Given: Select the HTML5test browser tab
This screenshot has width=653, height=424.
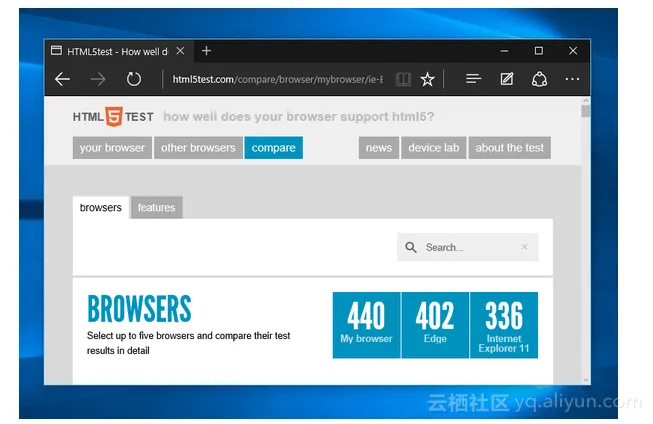Looking at the screenshot, I should click(x=115, y=51).
